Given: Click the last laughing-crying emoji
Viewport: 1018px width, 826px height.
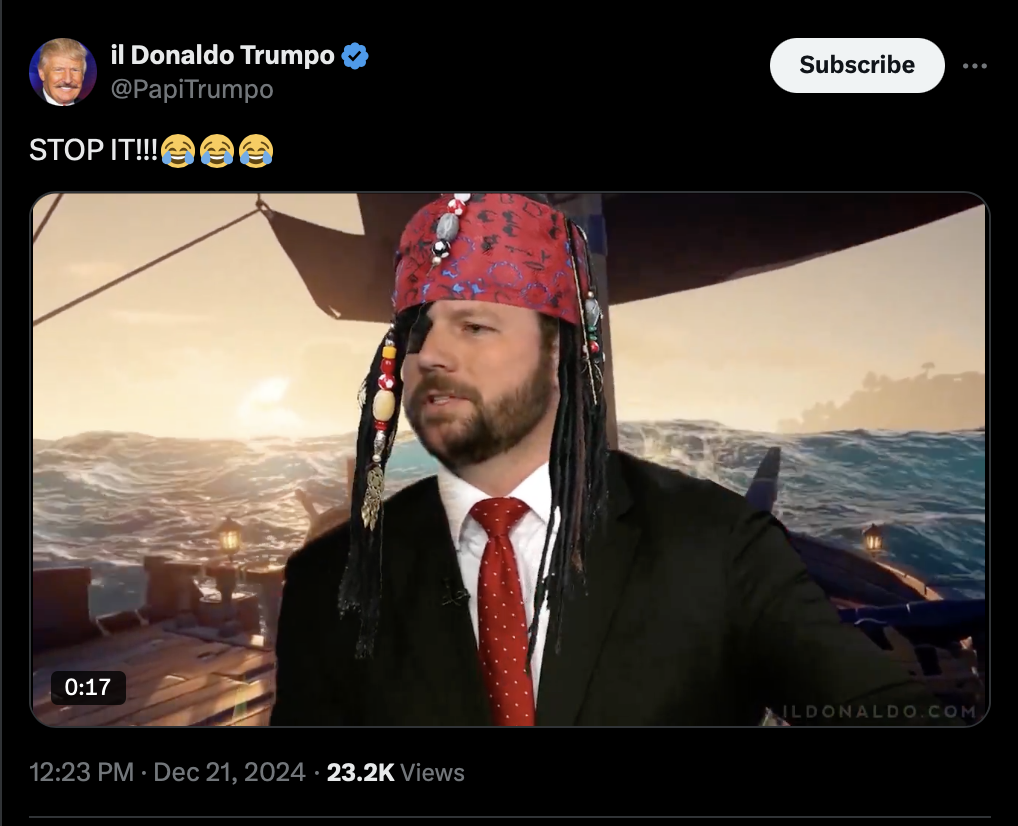Looking at the screenshot, I should (256, 151).
